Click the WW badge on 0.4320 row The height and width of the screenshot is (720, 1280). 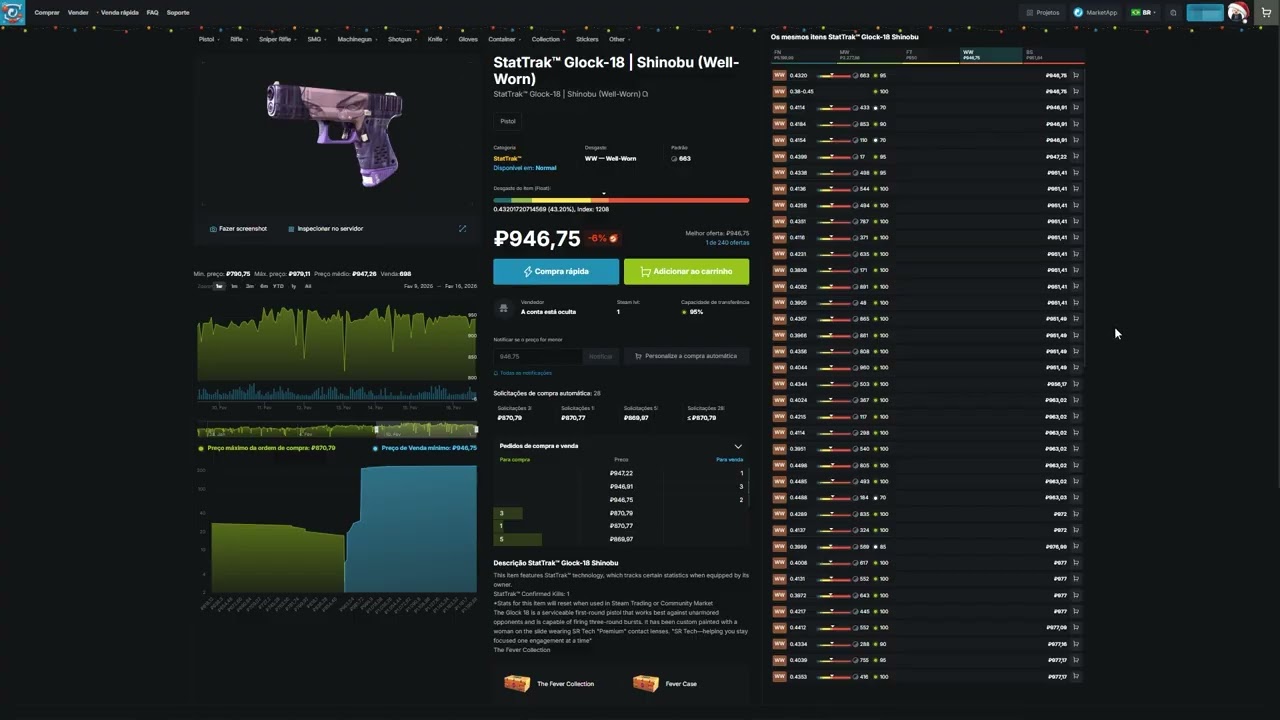pyautogui.click(x=779, y=75)
